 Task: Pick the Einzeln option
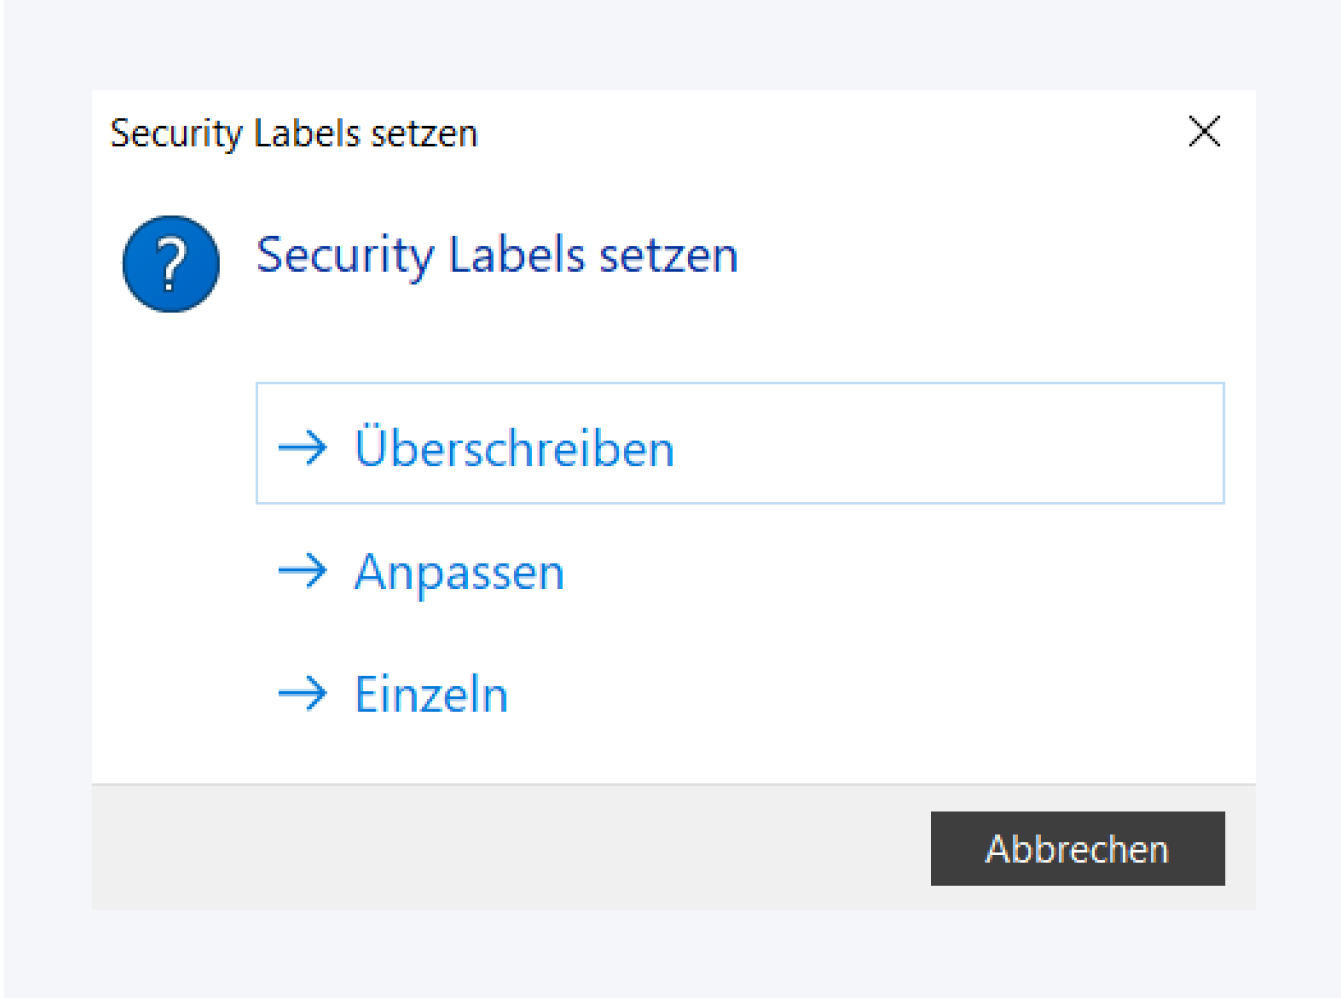[431, 694]
